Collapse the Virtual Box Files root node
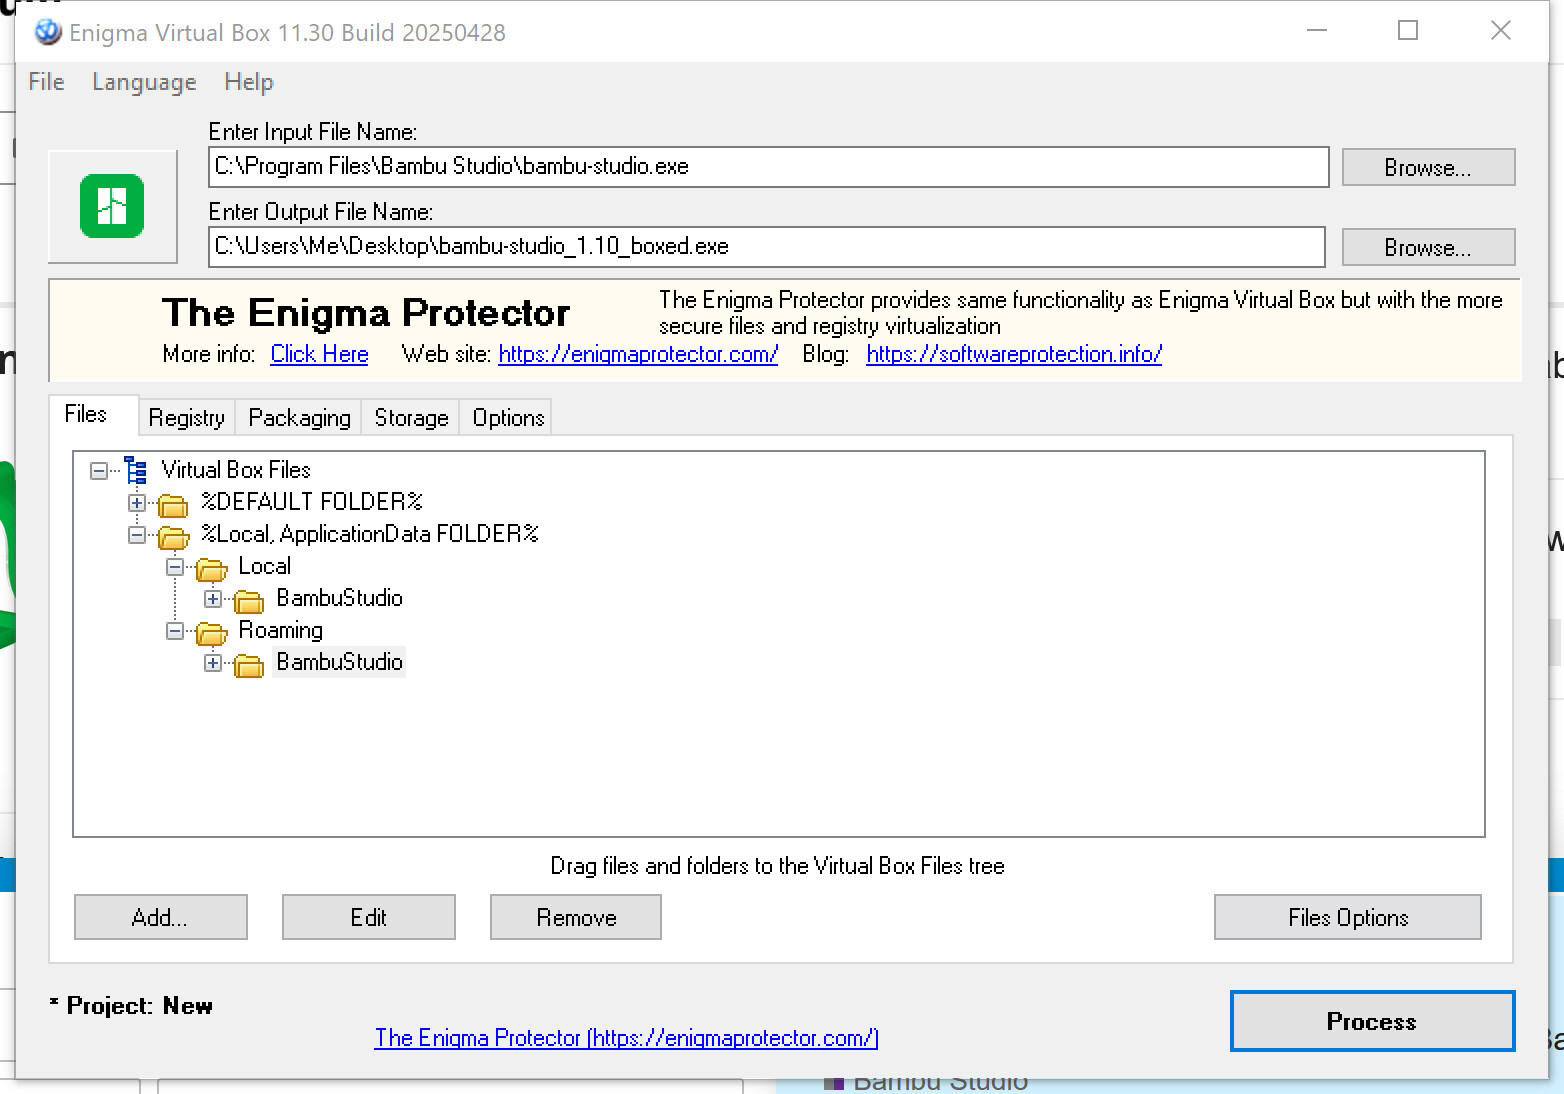Screen dimensions: 1564x1094 [99, 470]
